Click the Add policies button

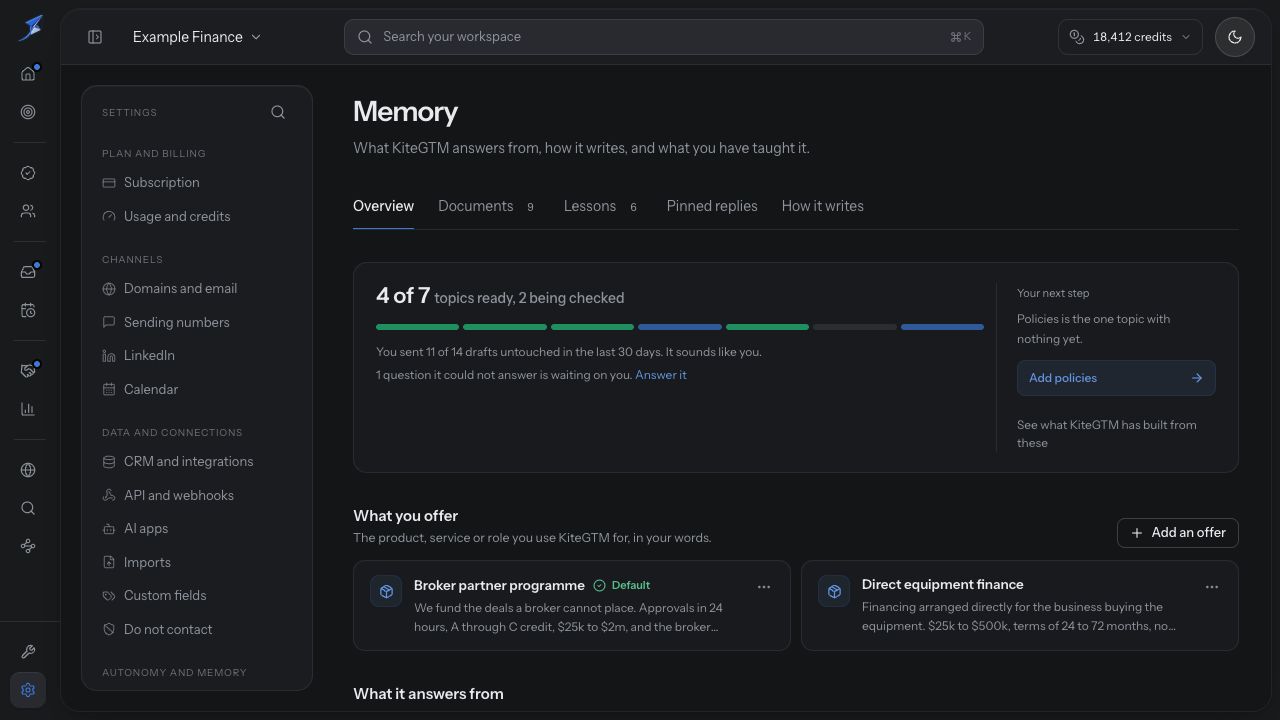(x=1116, y=378)
